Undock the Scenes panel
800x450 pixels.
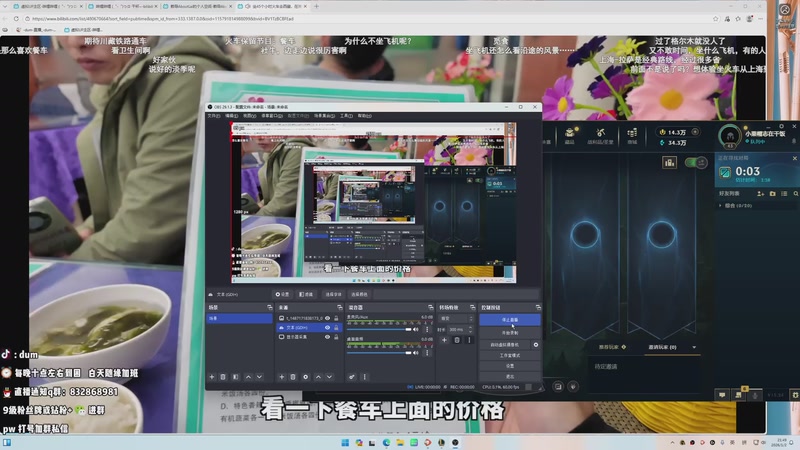point(270,308)
